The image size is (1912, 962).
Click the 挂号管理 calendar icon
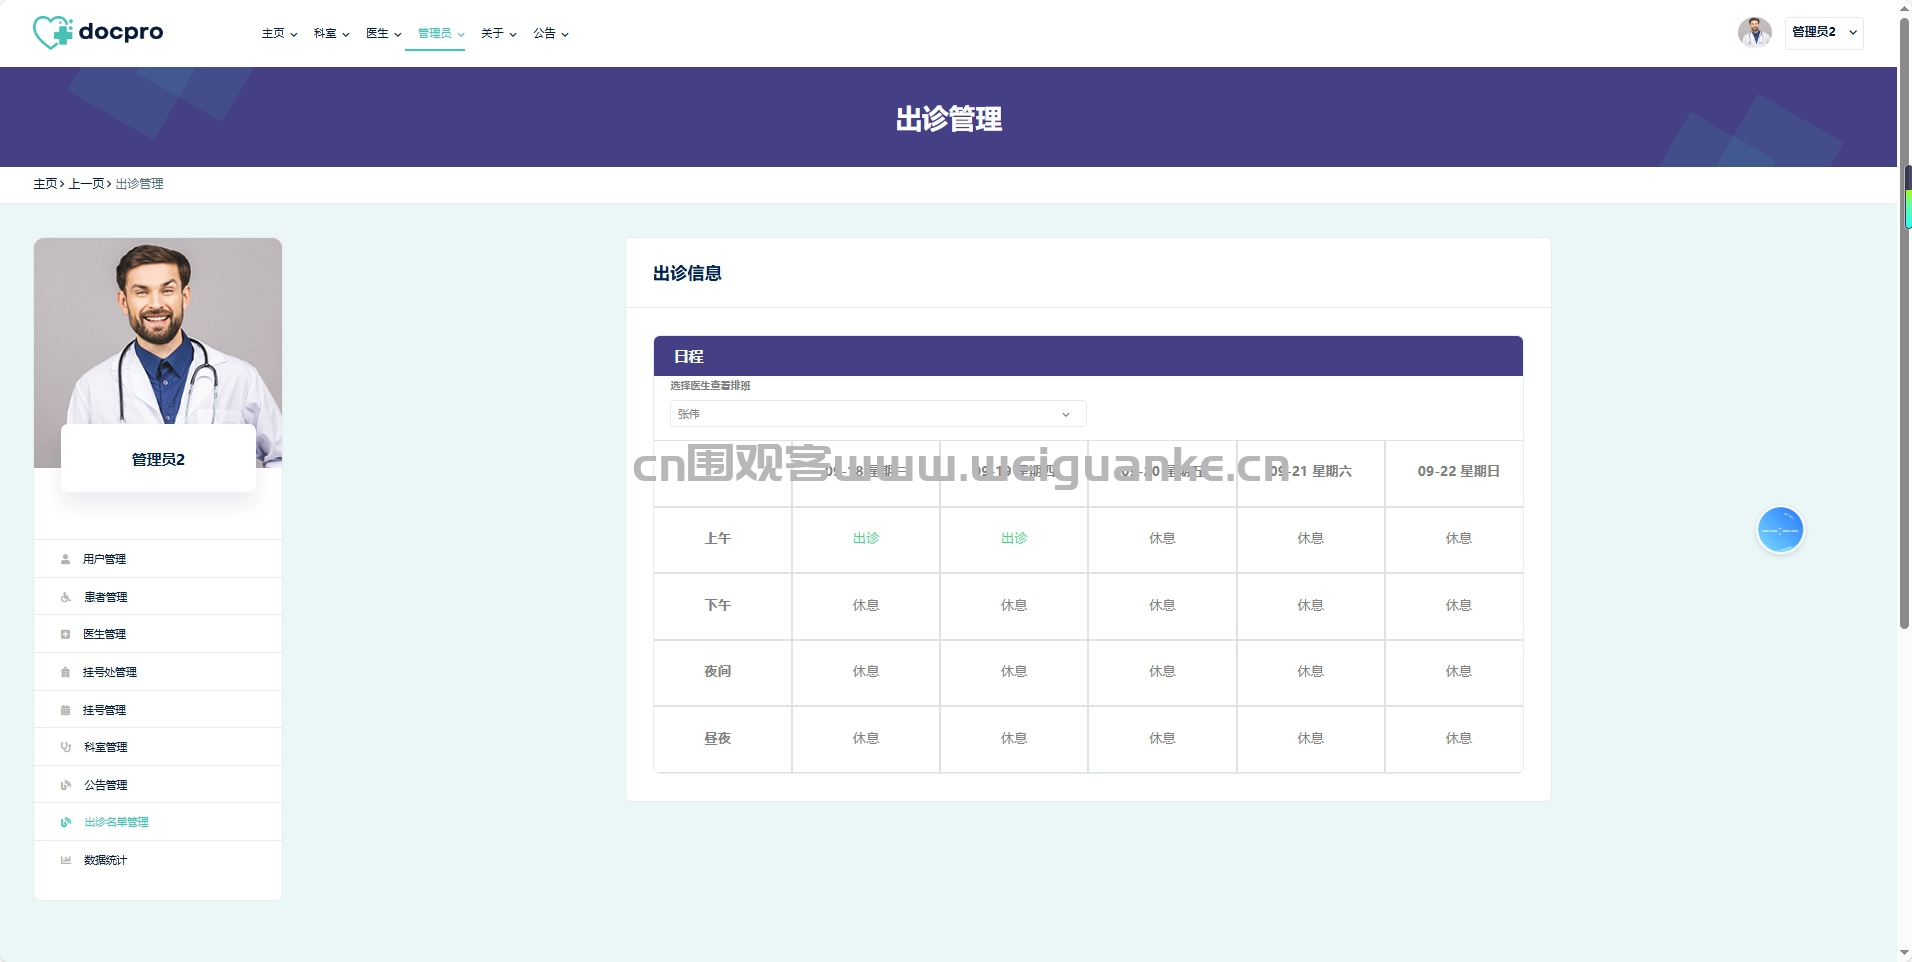[x=65, y=710]
